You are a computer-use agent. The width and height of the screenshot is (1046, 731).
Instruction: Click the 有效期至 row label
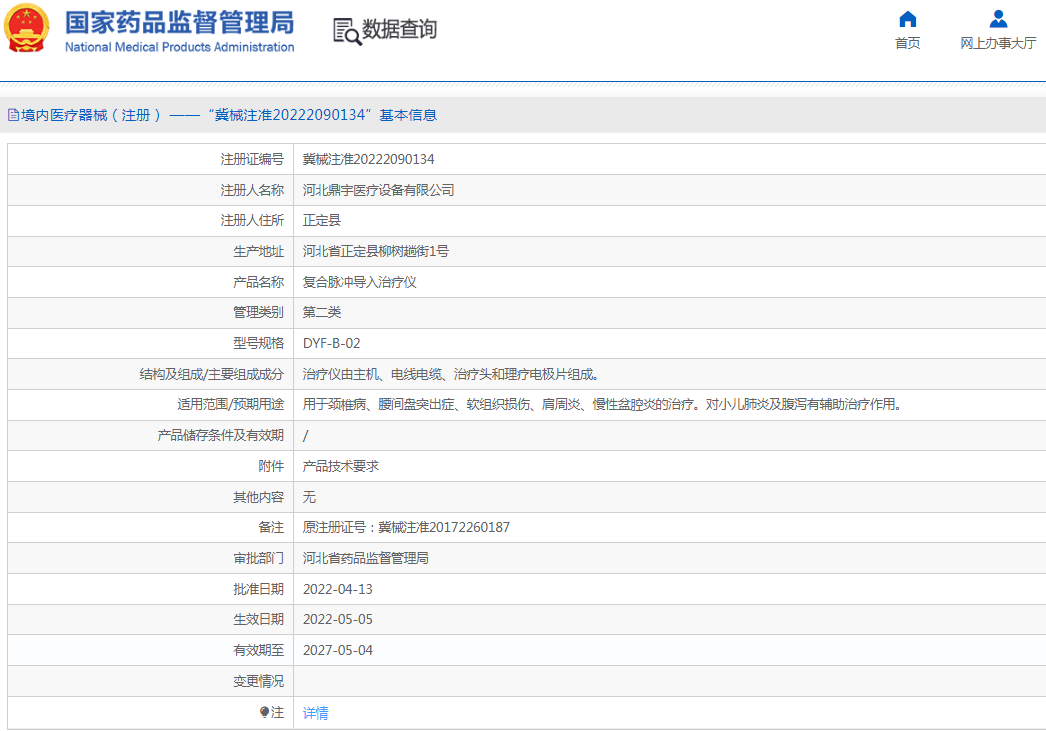(x=258, y=650)
